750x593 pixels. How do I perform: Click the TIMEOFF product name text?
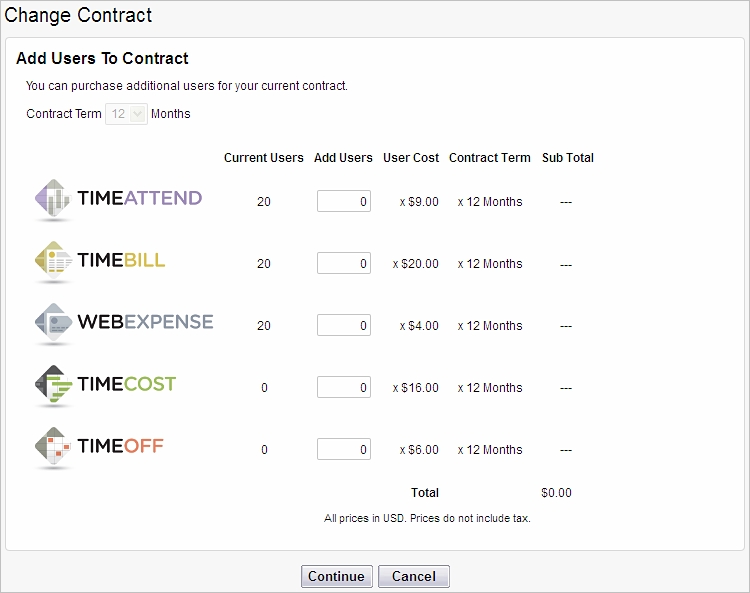click(x=121, y=446)
